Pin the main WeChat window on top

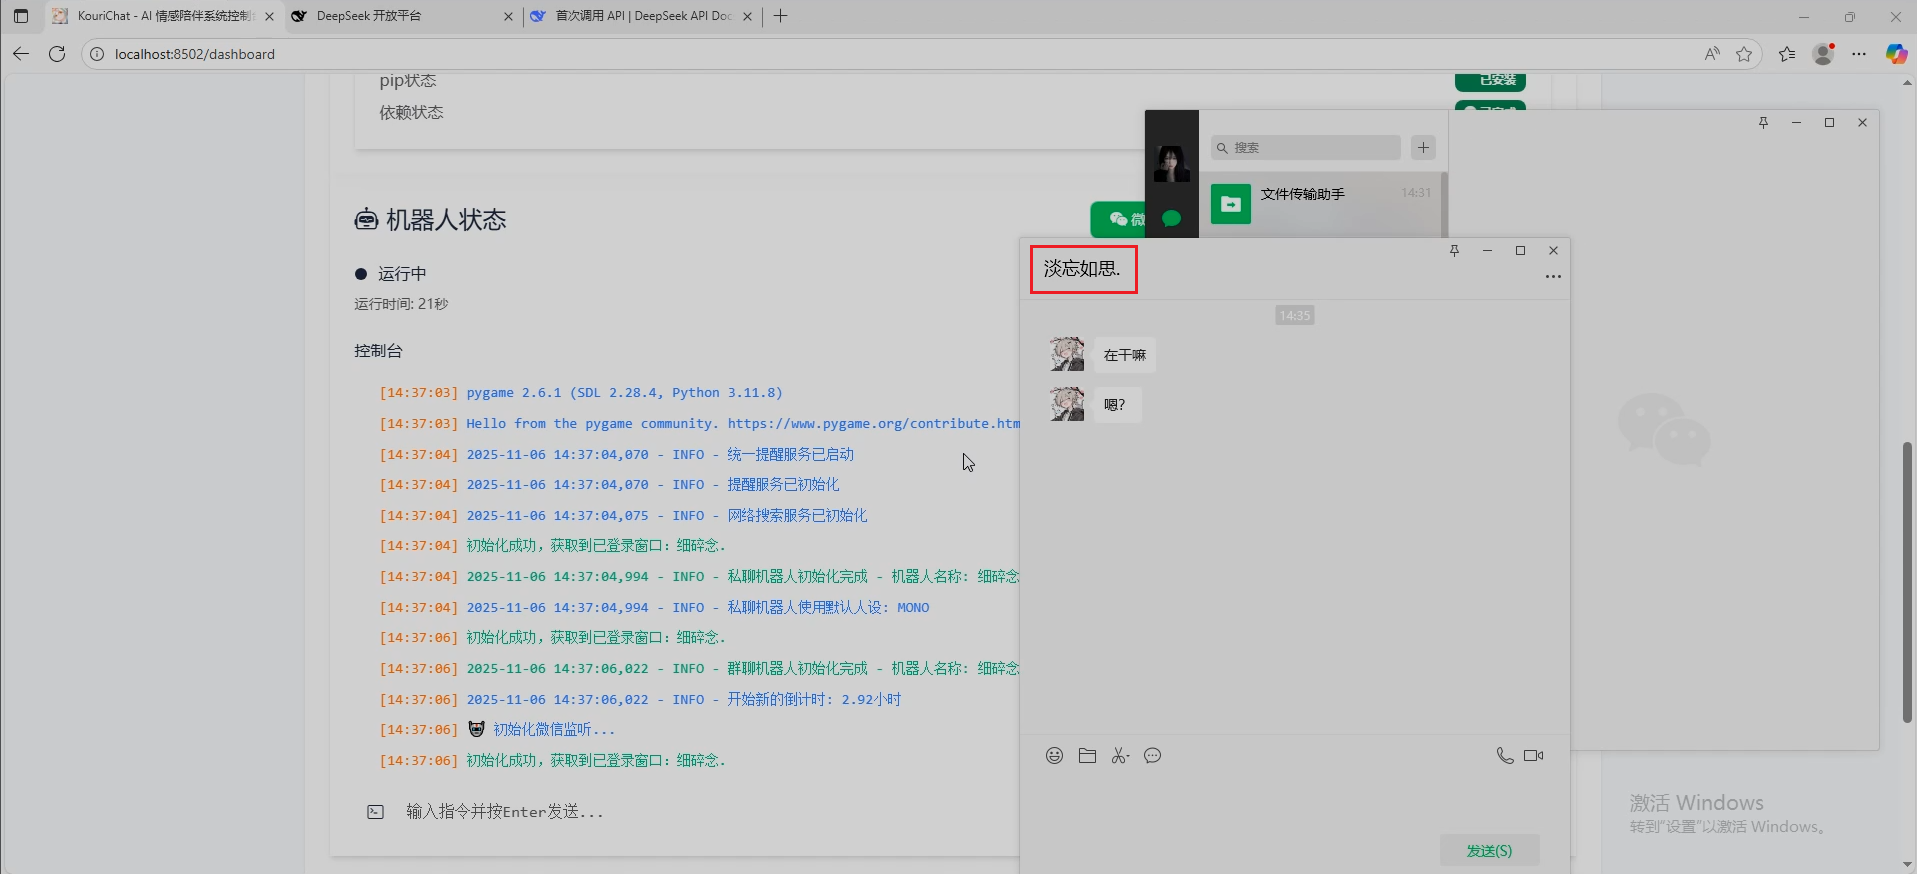pos(1763,123)
